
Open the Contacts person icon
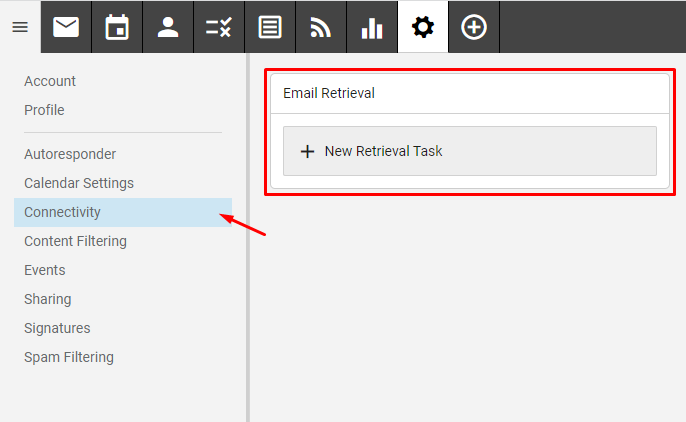click(168, 27)
